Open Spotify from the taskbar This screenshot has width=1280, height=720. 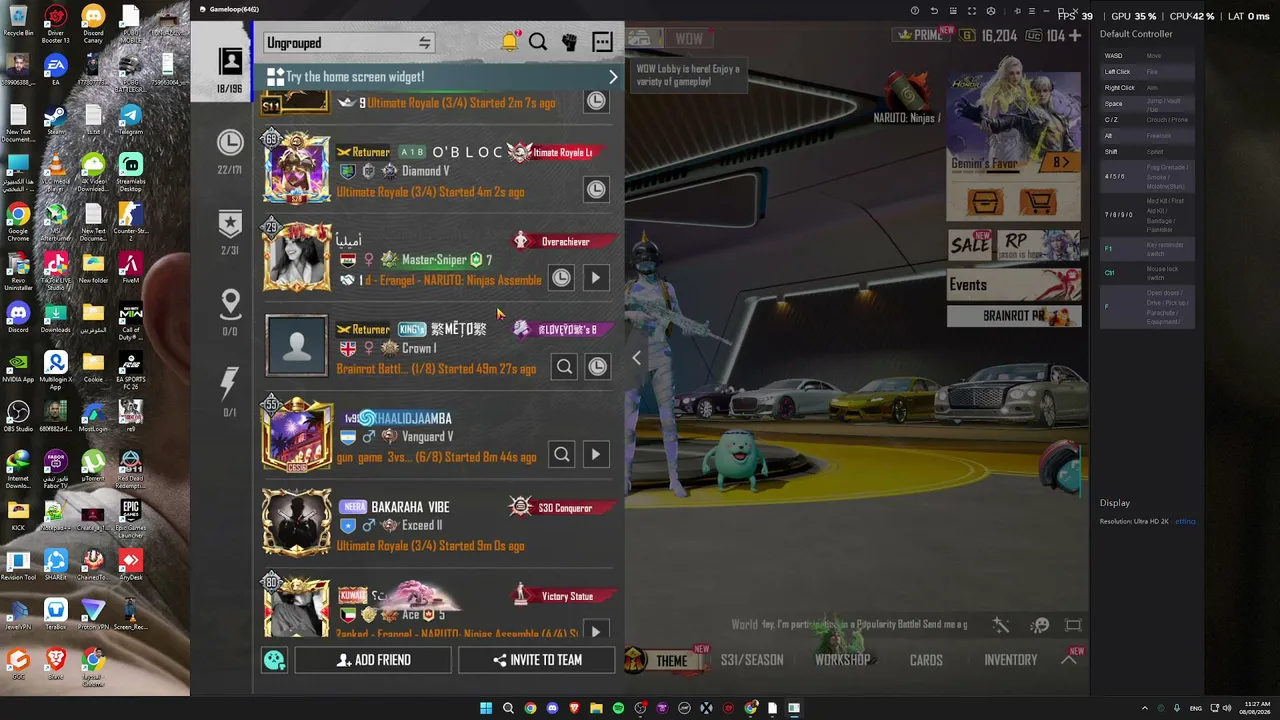click(x=618, y=708)
